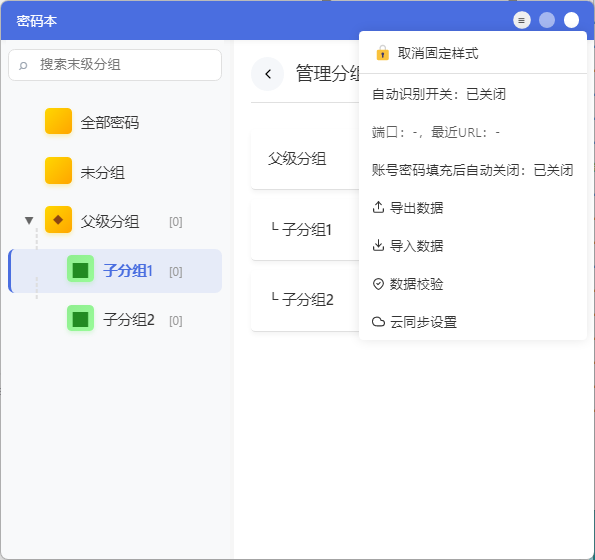Click the shield check icon for 数据校验

click(x=378, y=284)
